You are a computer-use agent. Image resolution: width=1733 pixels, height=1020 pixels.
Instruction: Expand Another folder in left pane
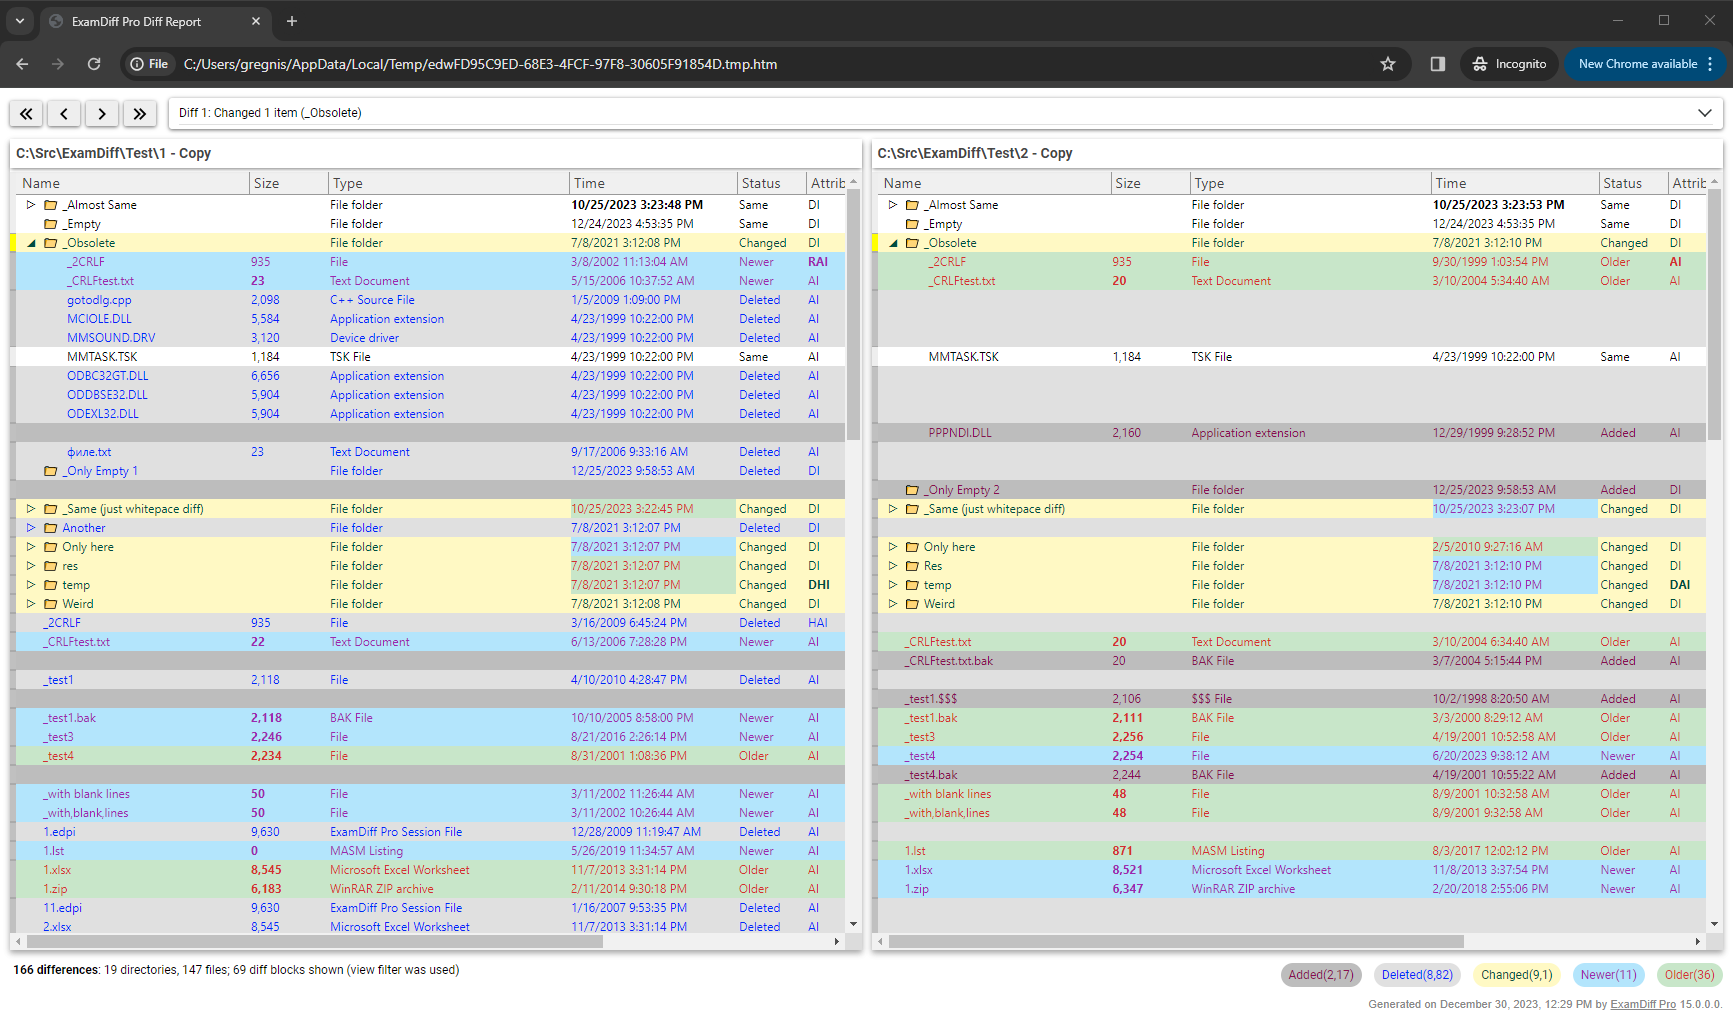[31, 528]
